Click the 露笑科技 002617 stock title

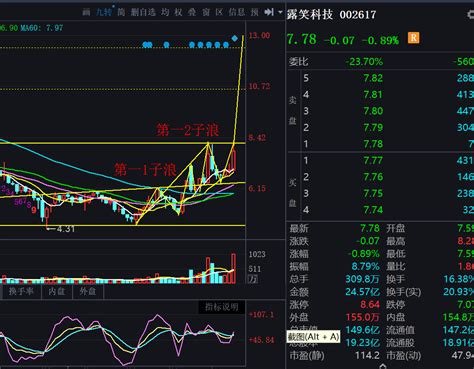coord(331,14)
